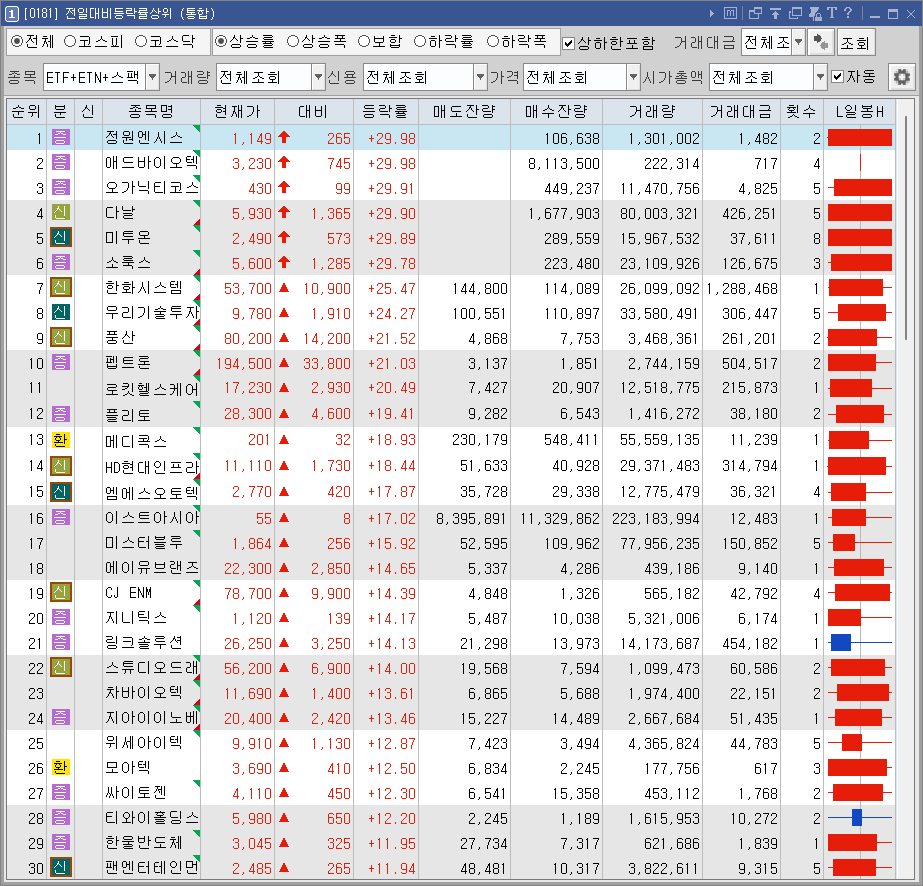Image resolution: width=923 pixels, height=886 pixels.
Task: Click the red up-triangle on 한화시스템 row
Action: click(284, 288)
